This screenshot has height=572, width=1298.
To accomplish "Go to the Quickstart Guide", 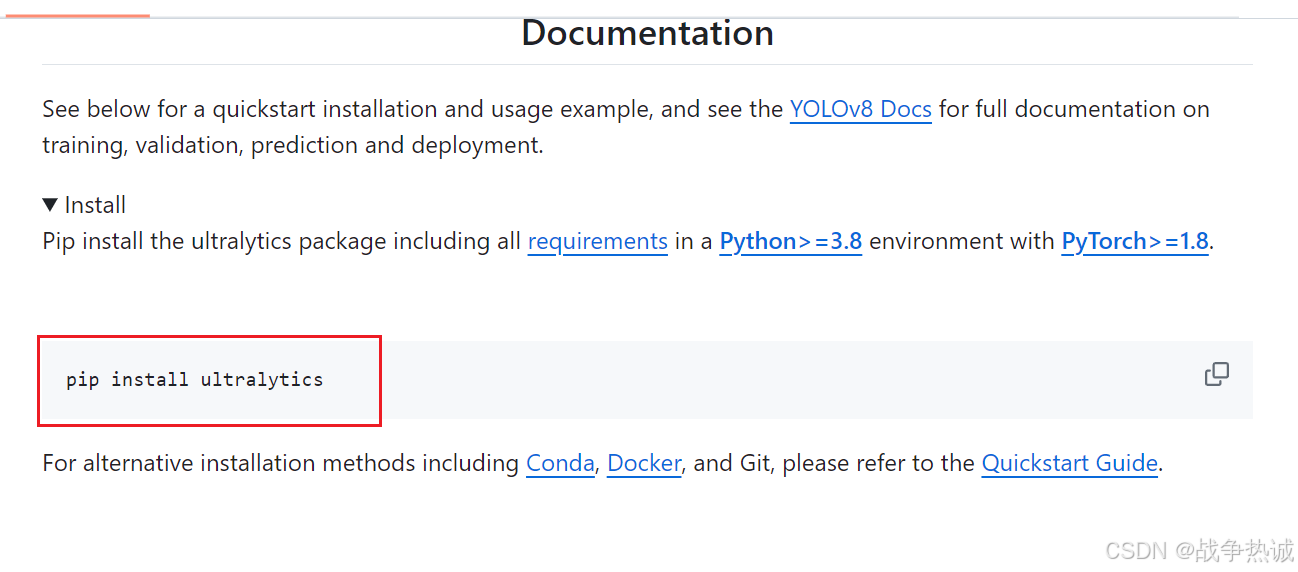I will pyautogui.click(x=1069, y=463).
